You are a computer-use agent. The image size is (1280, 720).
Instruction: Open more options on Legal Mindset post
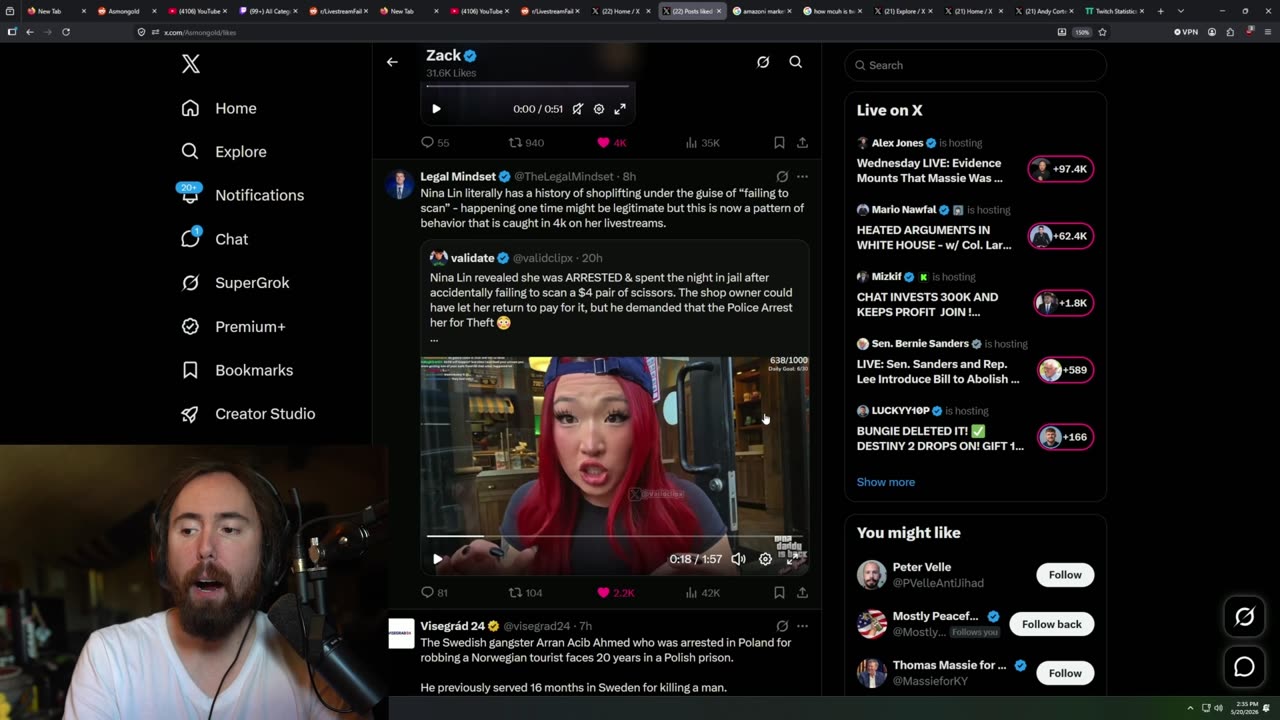point(802,177)
